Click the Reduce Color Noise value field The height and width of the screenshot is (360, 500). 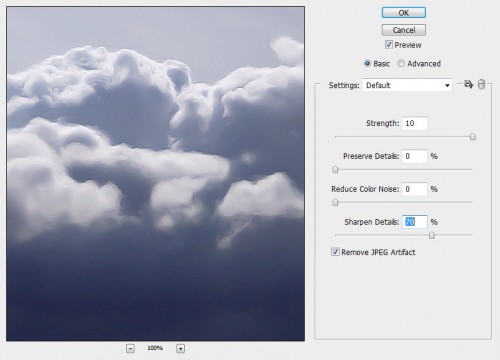pyautogui.click(x=415, y=189)
